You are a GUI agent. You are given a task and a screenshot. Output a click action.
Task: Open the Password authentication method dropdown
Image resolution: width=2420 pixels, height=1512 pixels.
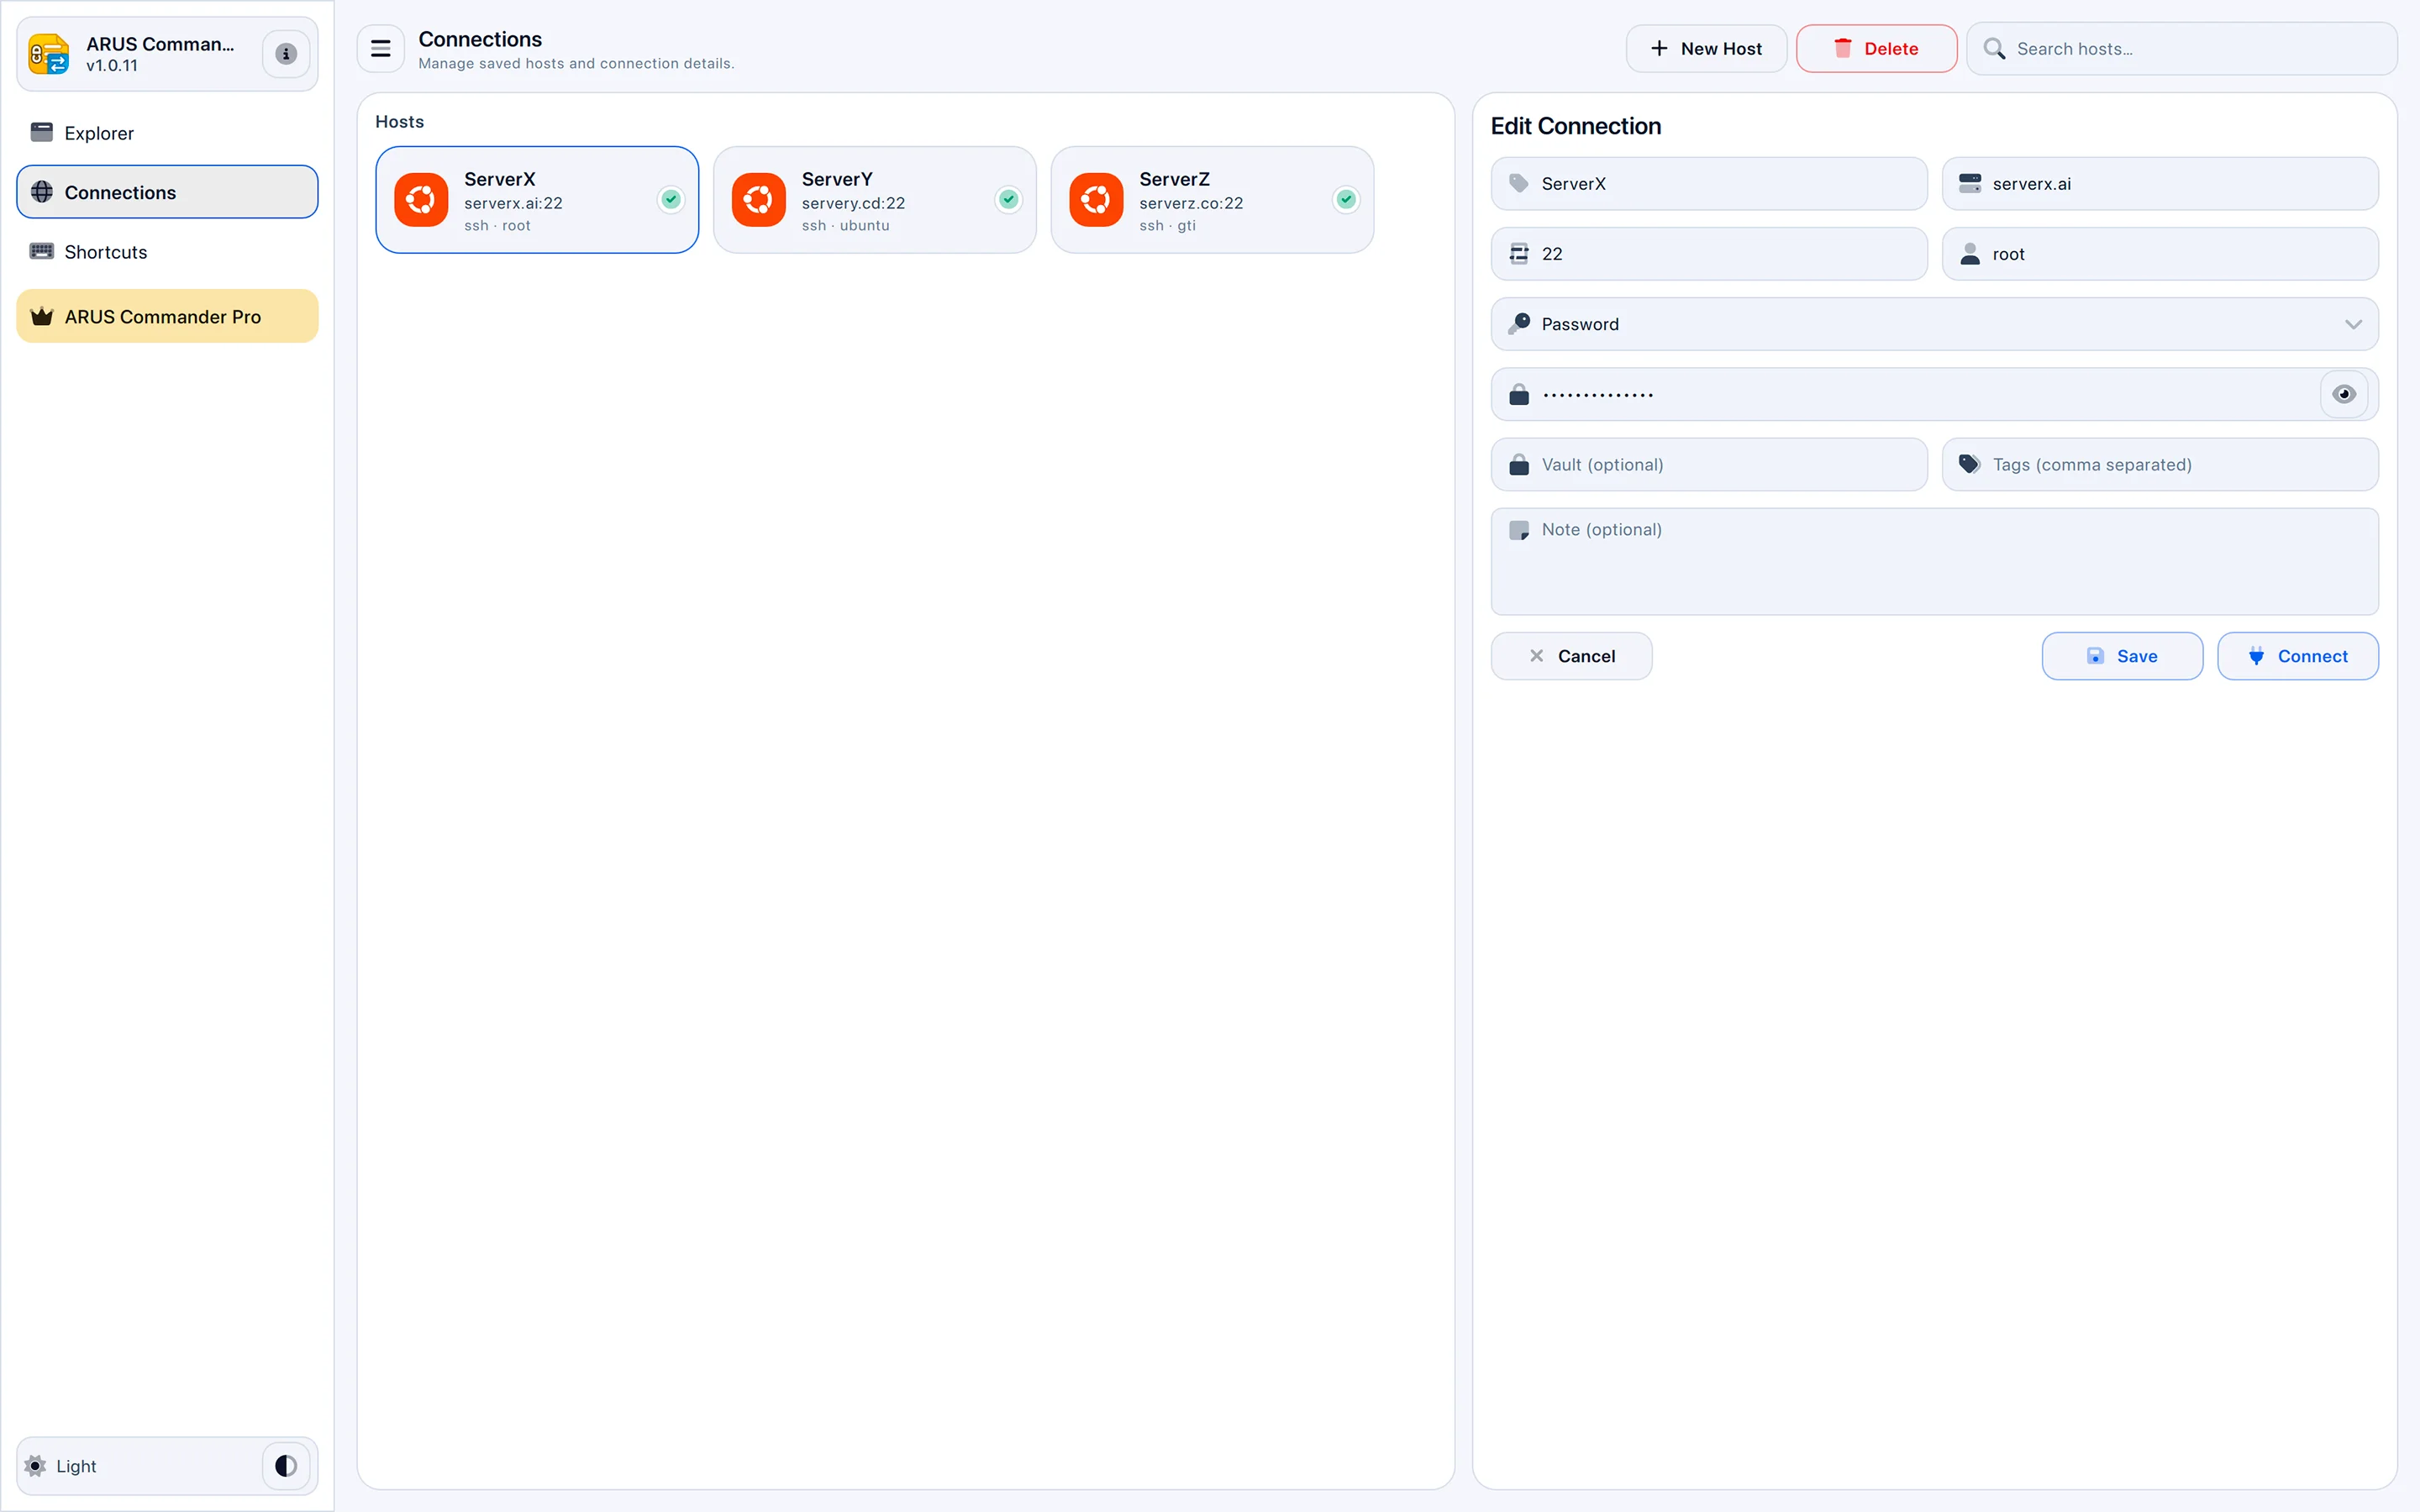[1932, 323]
